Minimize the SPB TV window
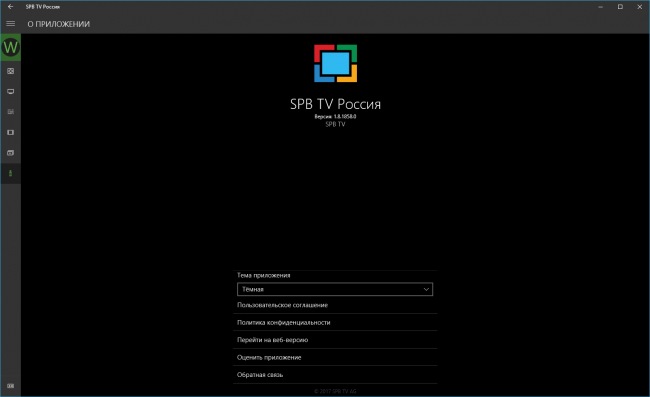650x397 pixels. [x=601, y=7]
